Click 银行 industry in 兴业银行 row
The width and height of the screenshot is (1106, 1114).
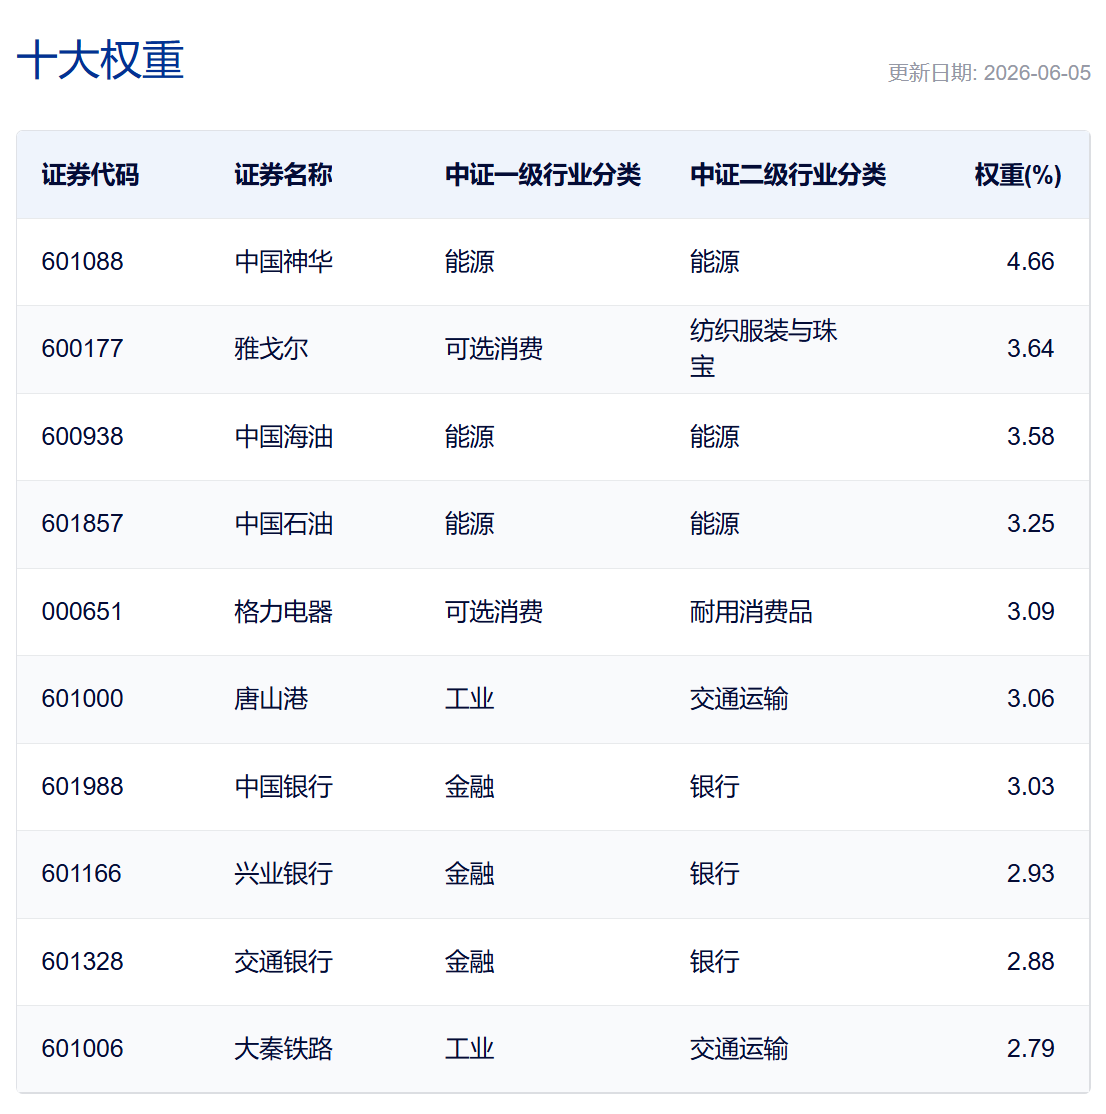[715, 873]
